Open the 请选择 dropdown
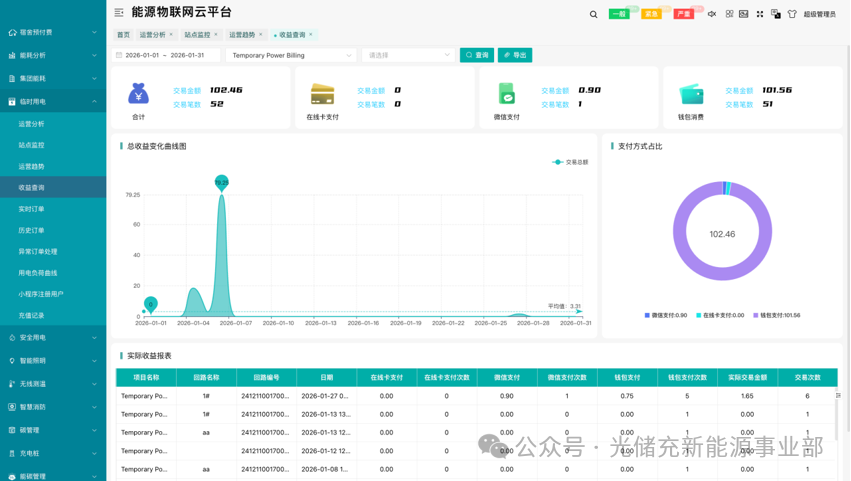Viewport: 851px width, 481px height. (408, 55)
